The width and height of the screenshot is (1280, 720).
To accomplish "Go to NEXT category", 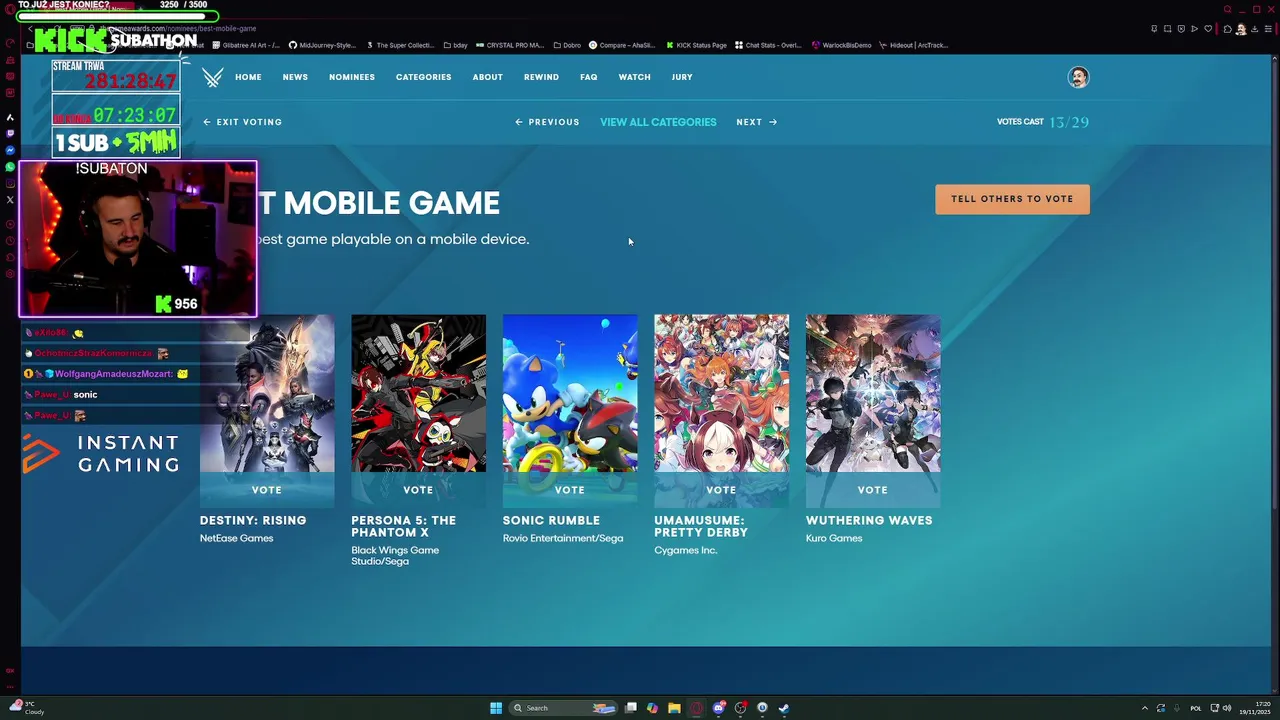I will [x=756, y=122].
